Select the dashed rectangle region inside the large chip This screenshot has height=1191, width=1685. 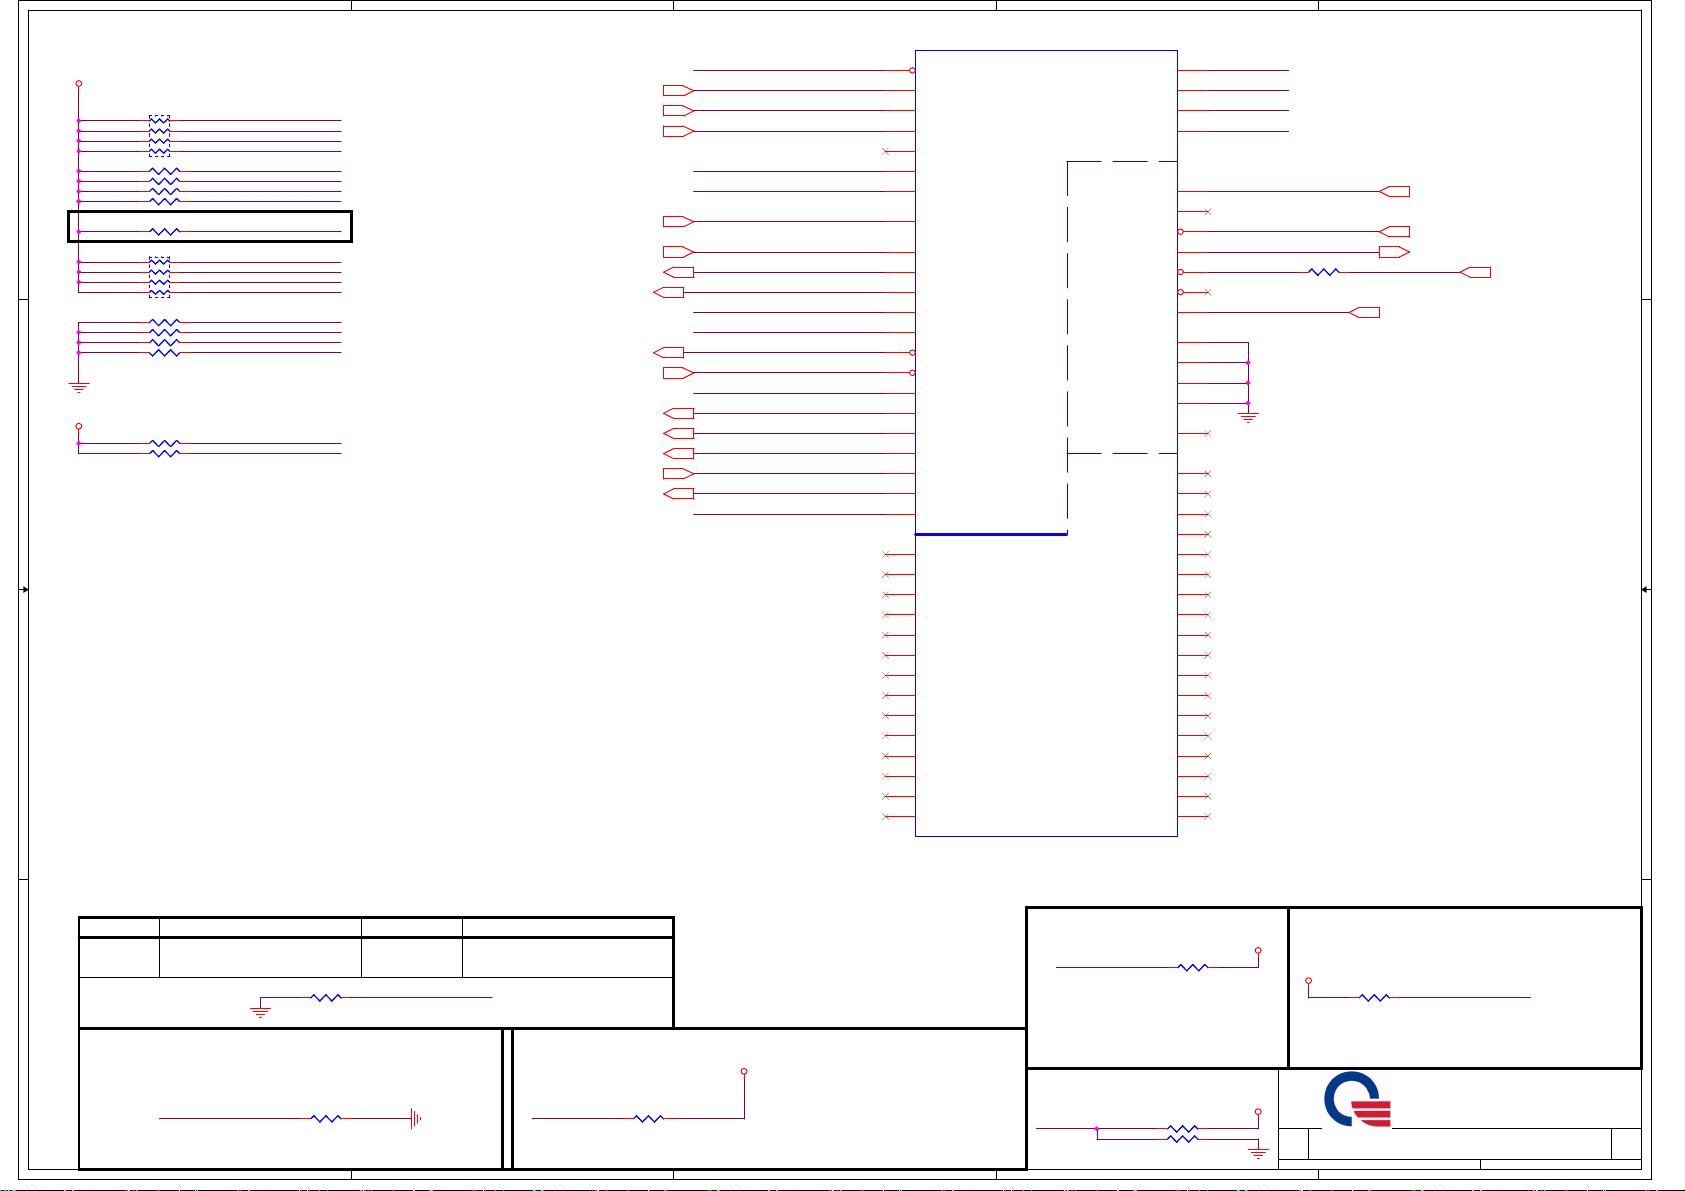pos(1122,348)
